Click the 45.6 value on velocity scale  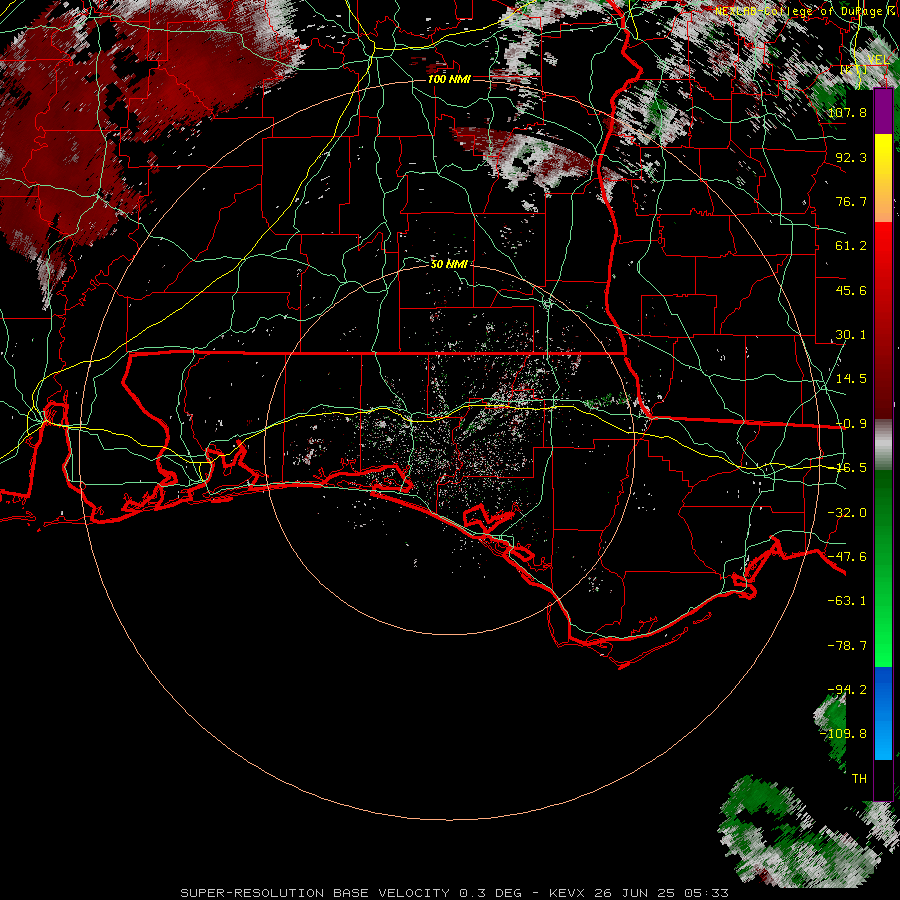(x=851, y=290)
